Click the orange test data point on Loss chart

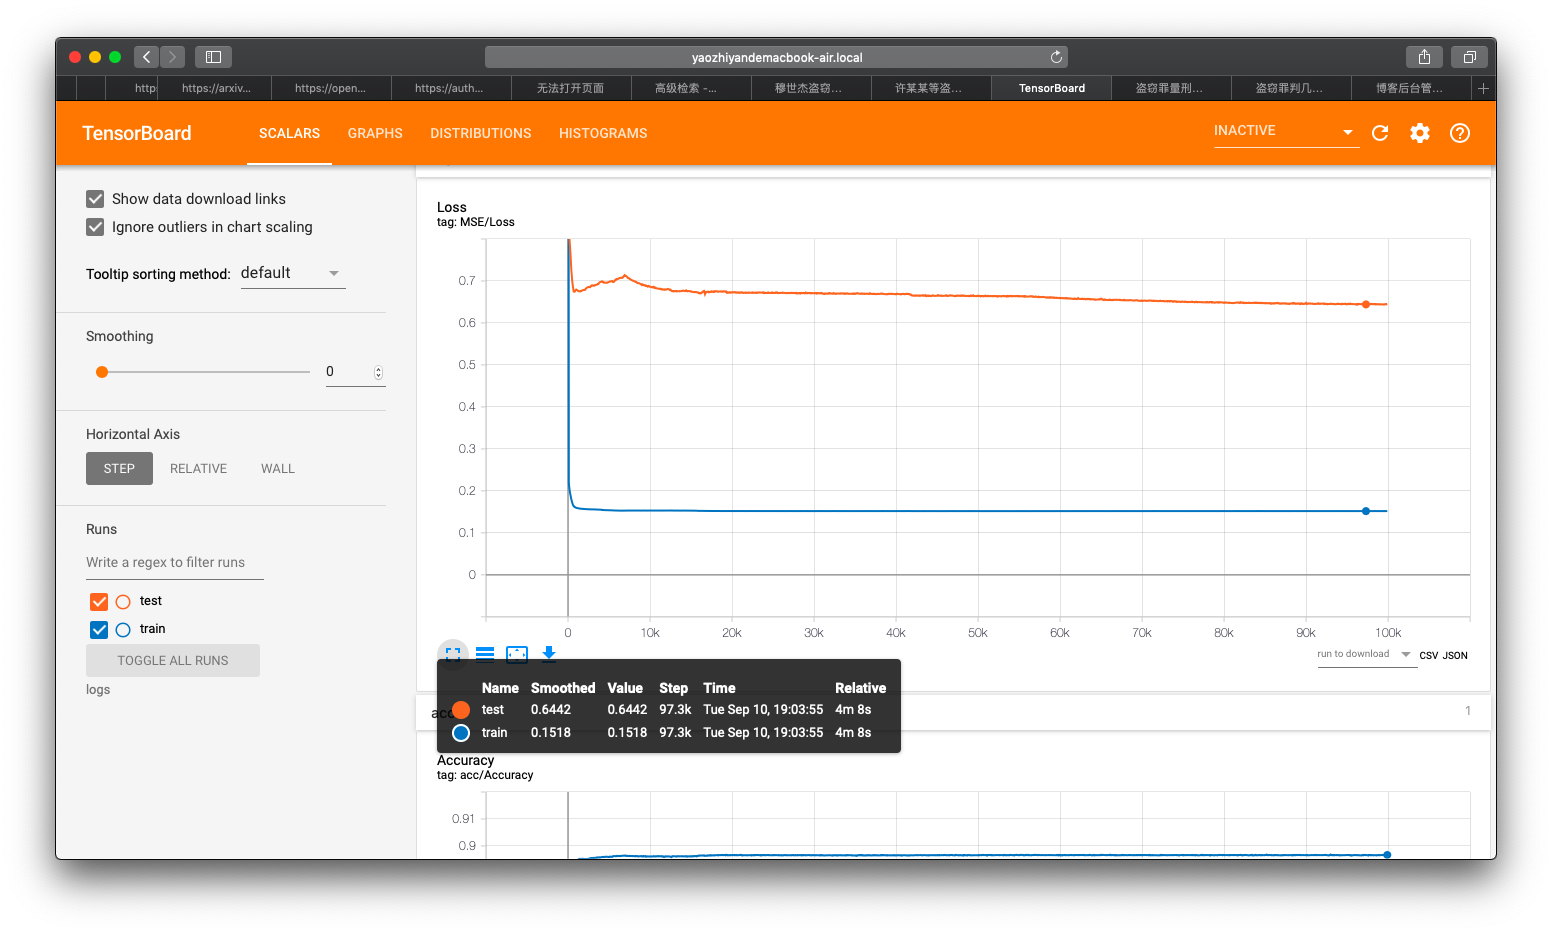coord(1366,304)
